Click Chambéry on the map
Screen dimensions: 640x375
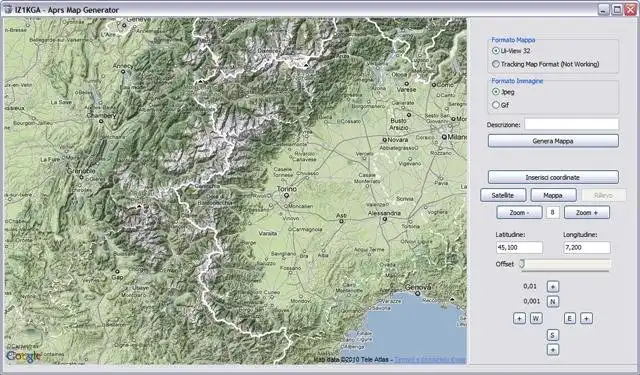101,115
